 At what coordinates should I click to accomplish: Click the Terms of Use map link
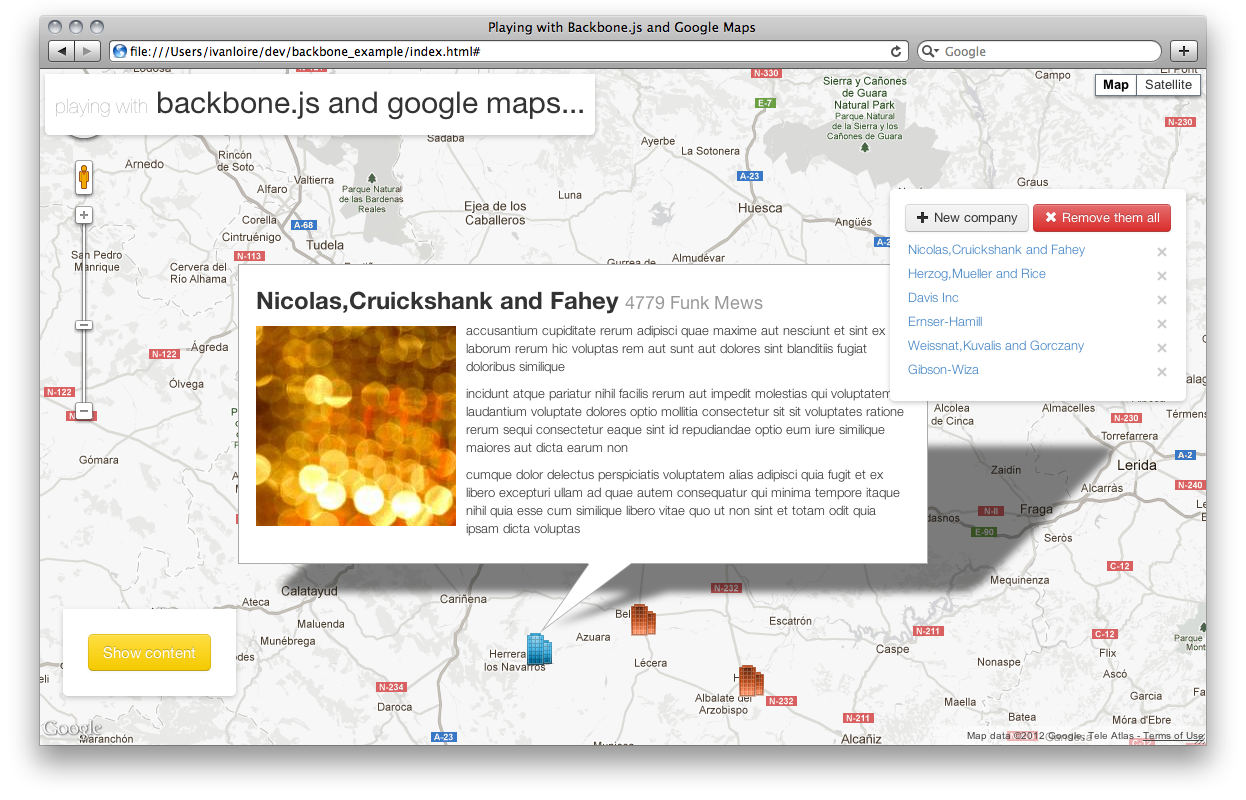(x=1173, y=736)
